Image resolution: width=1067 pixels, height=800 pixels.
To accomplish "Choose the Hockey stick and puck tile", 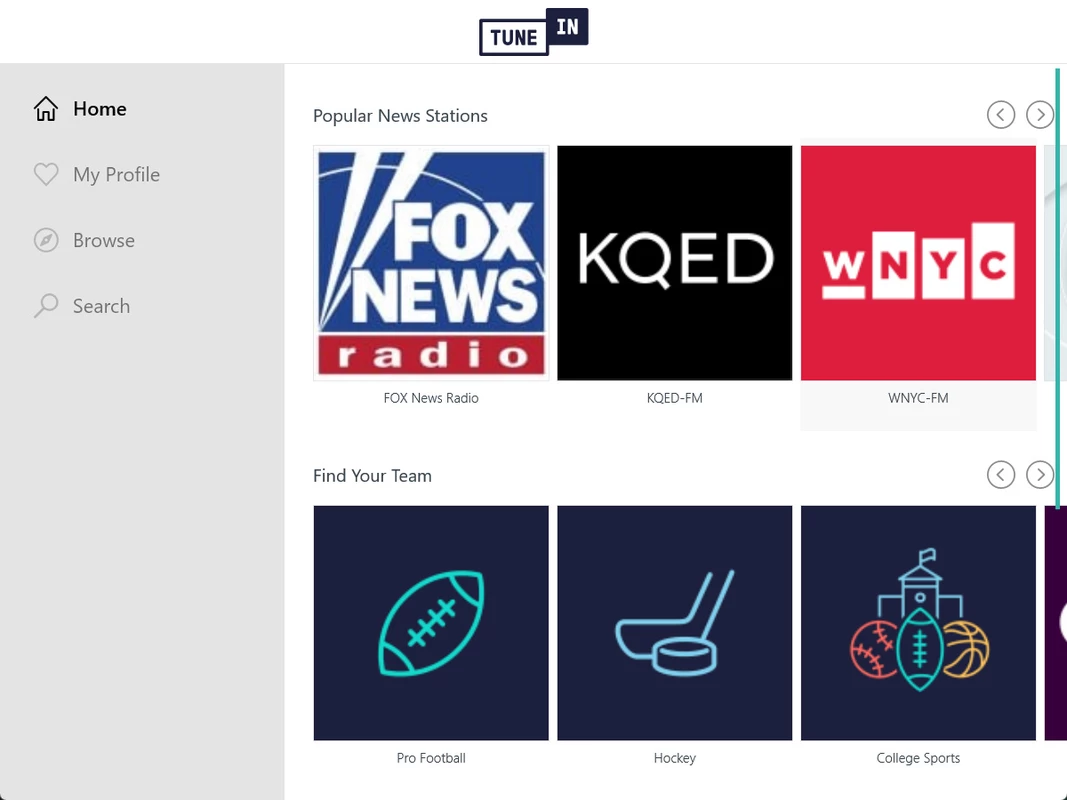I will (x=675, y=622).
